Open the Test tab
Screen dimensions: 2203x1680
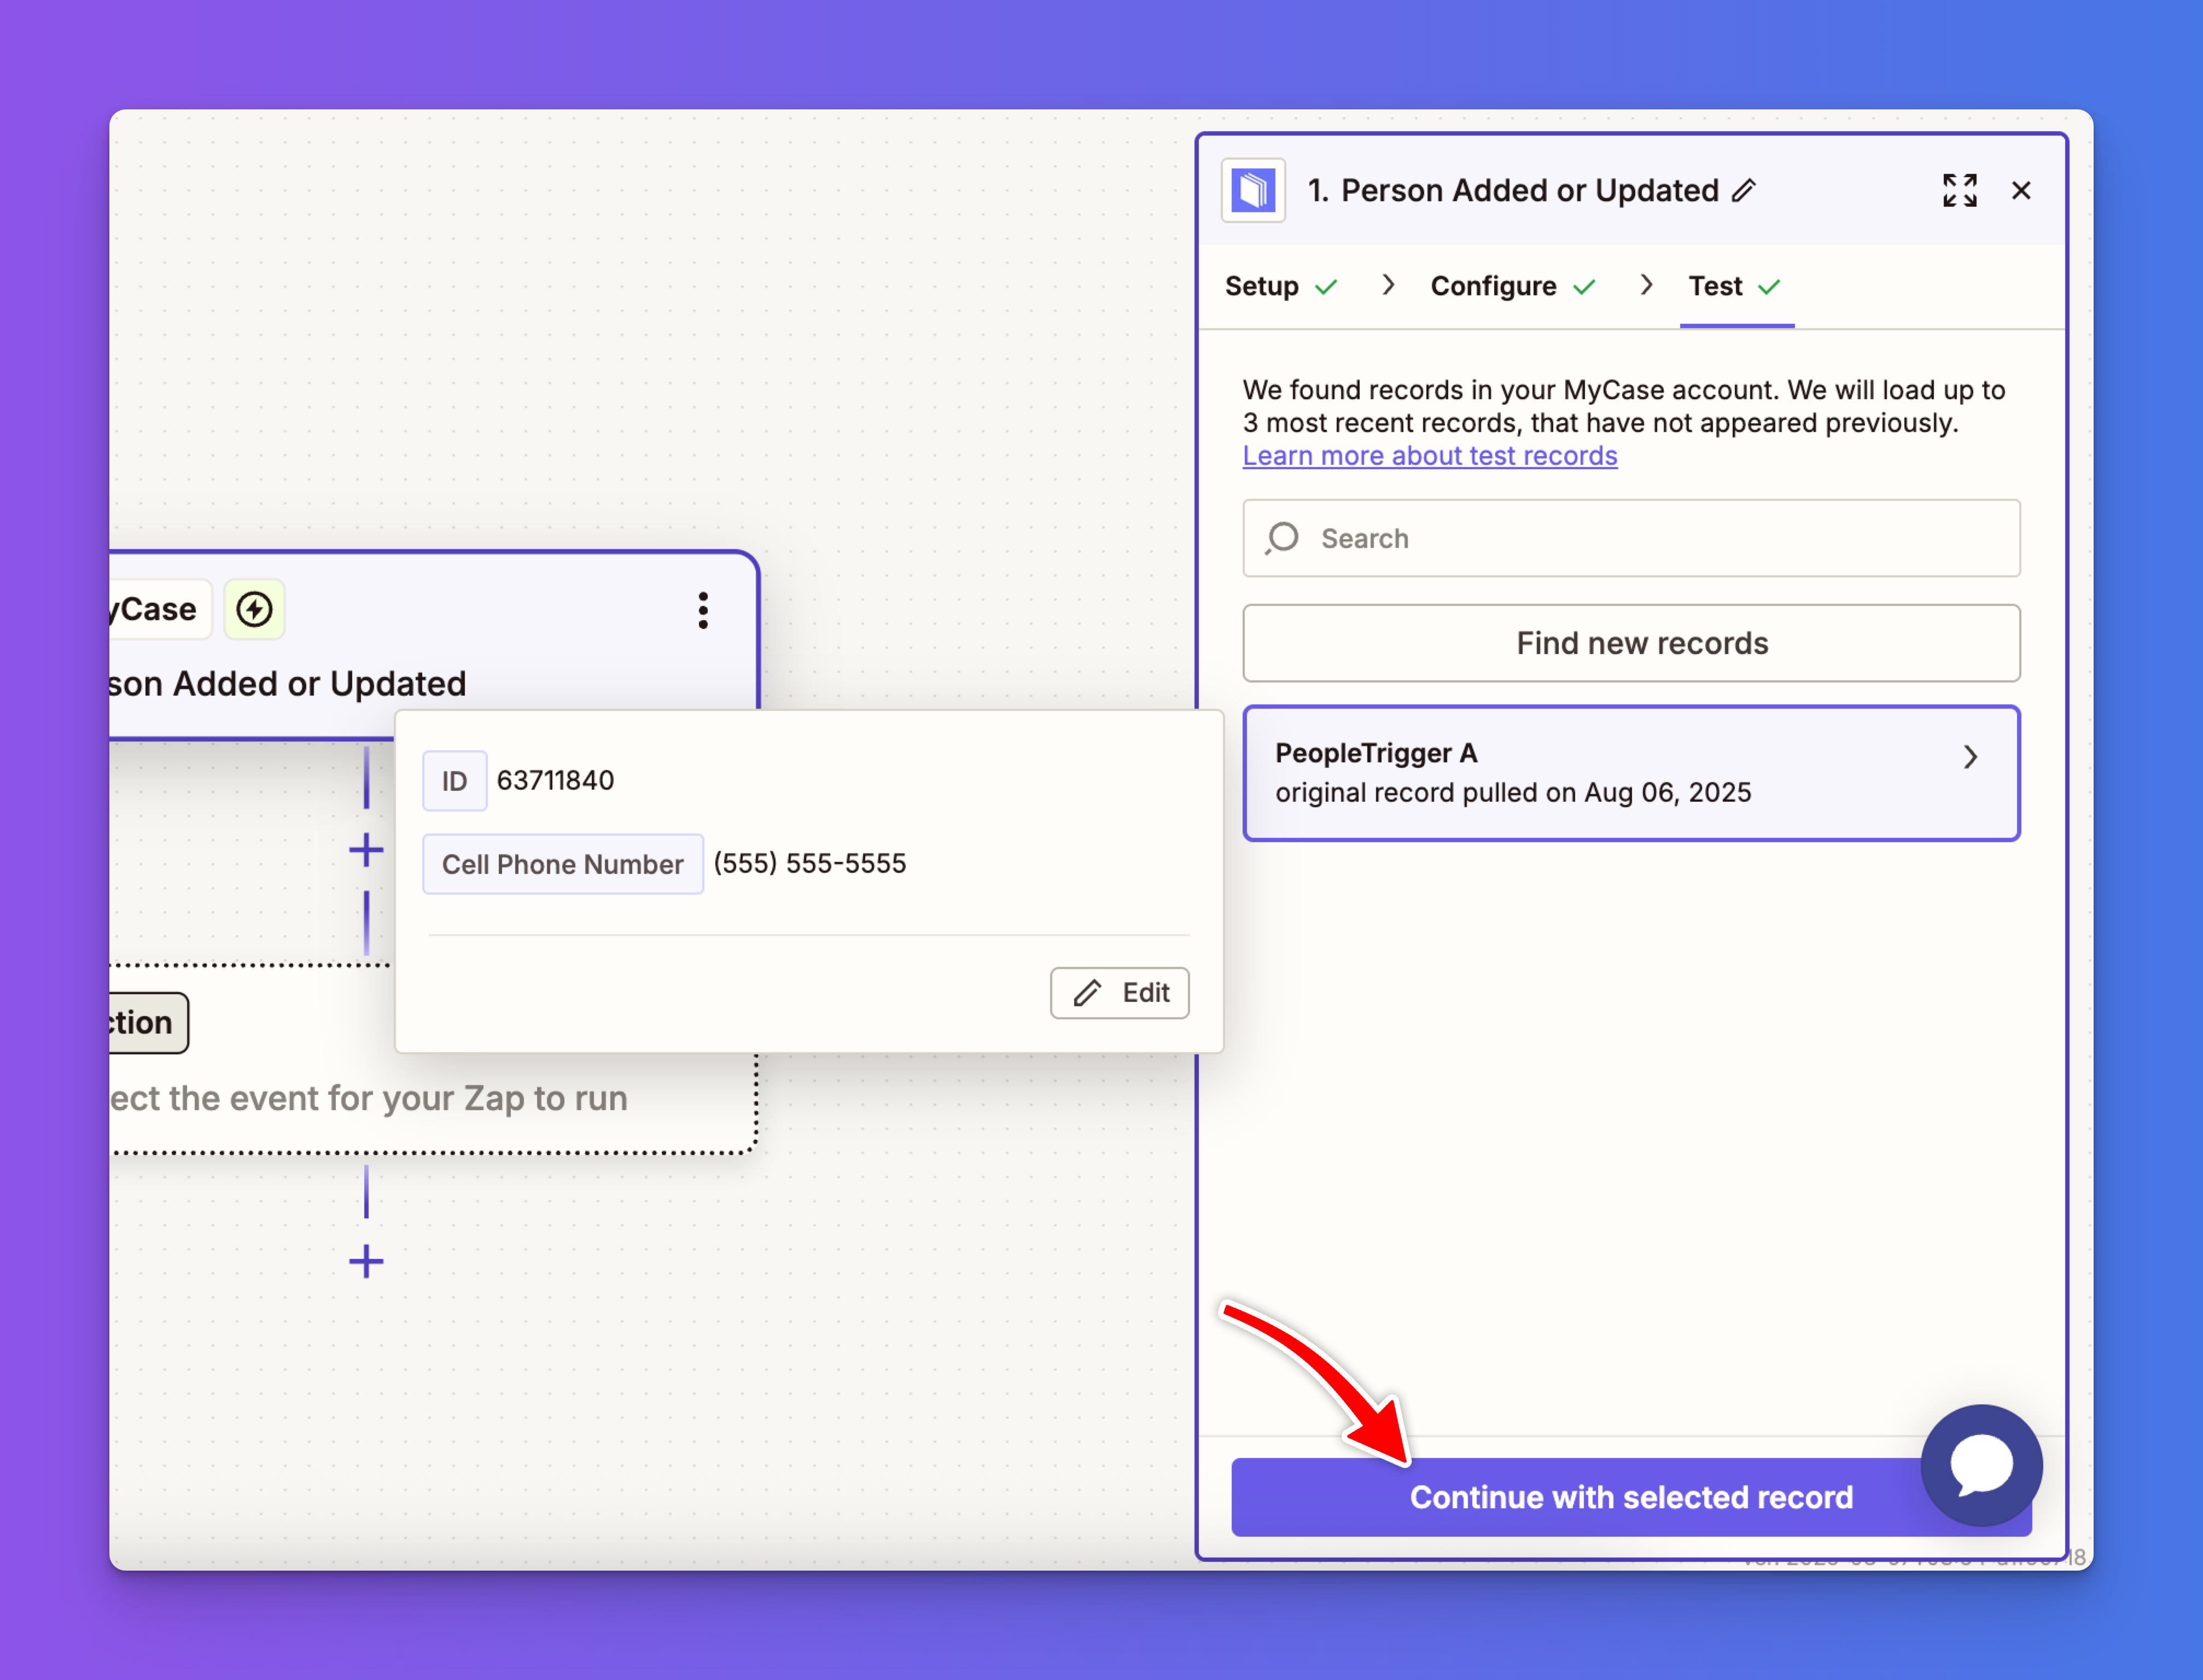tap(1716, 286)
